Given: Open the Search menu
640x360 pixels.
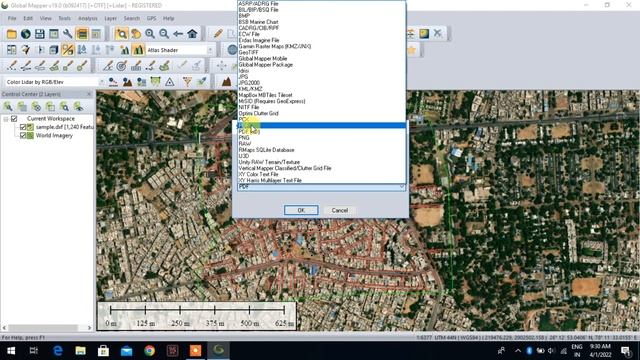Looking at the screenshot, I should tap(131, 18).
